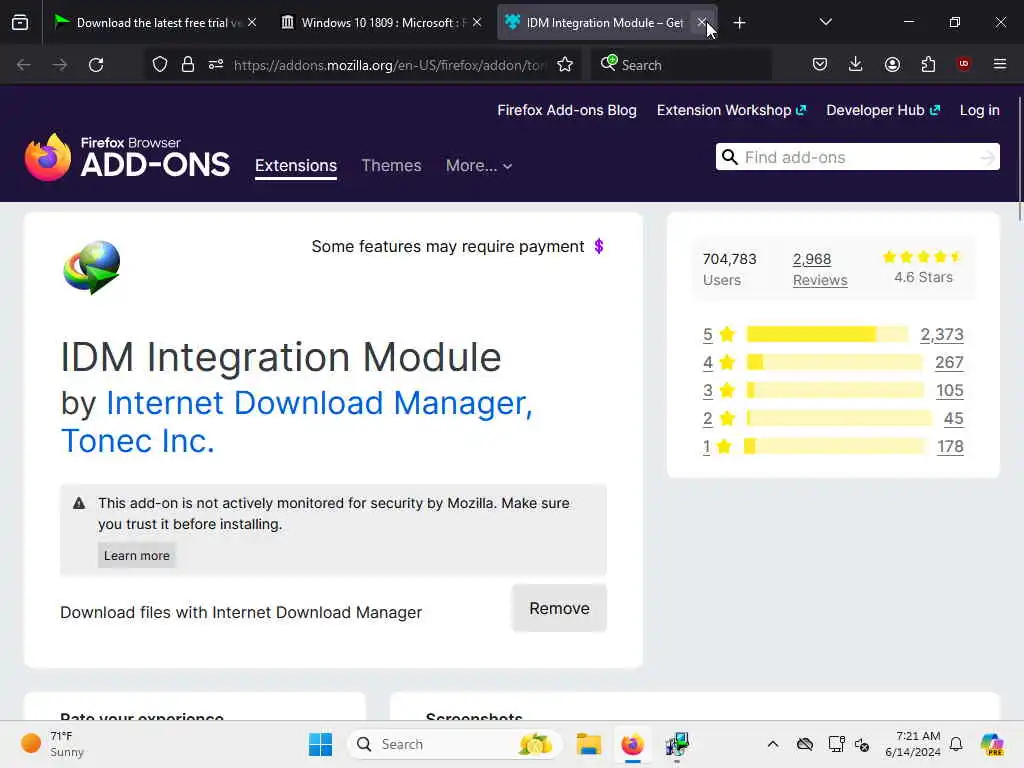This screenshot has height=768, width=1024.
Task: List all tabs dropdown arrow
Action: click(x=825, y=22)
